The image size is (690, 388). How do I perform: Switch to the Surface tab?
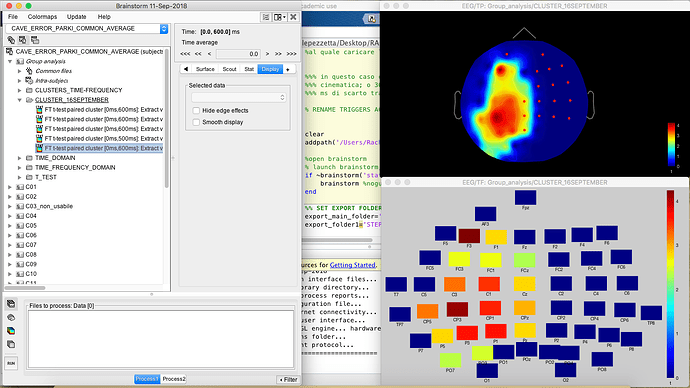click(205, 69)
